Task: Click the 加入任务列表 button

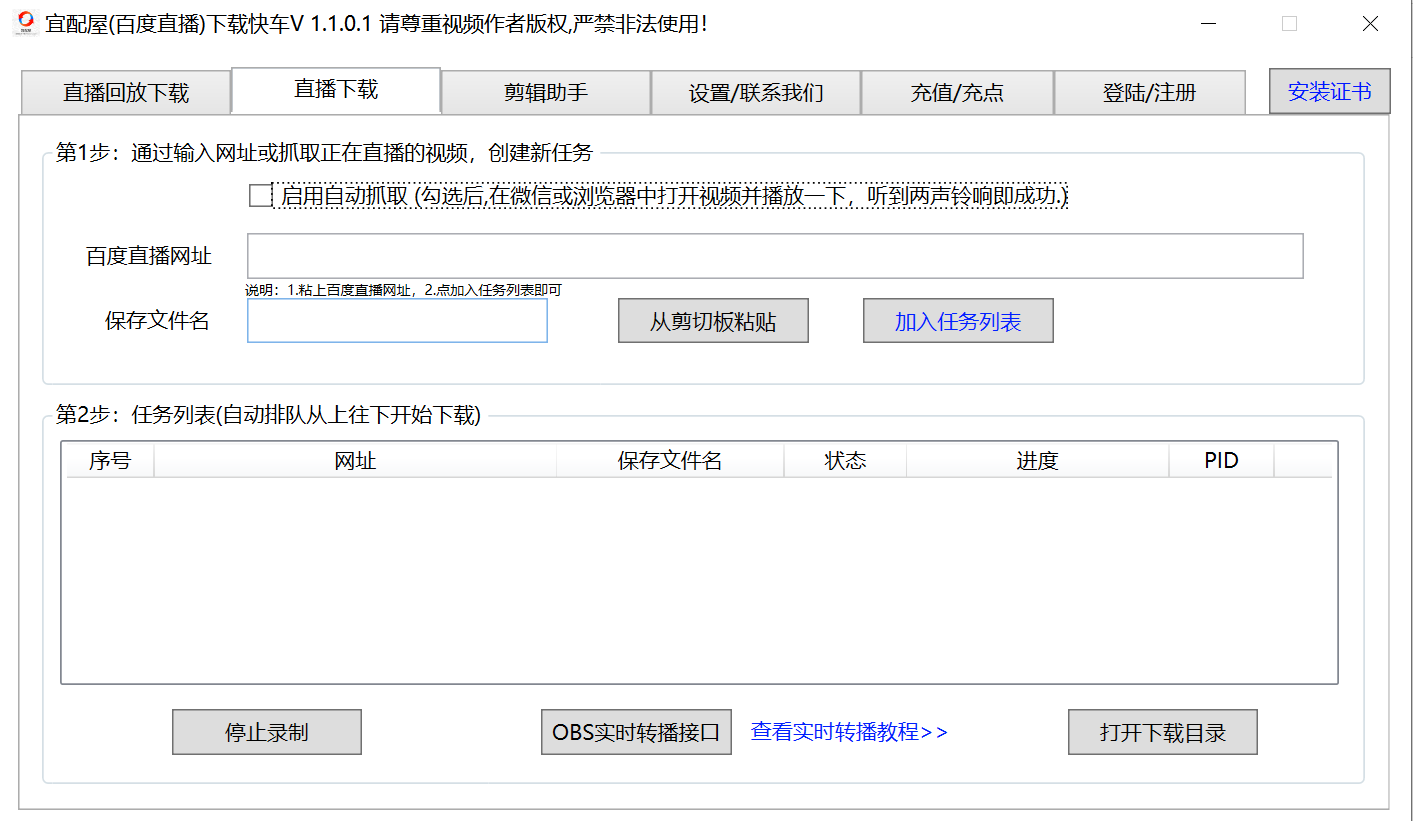Action: tap(958, 321)
